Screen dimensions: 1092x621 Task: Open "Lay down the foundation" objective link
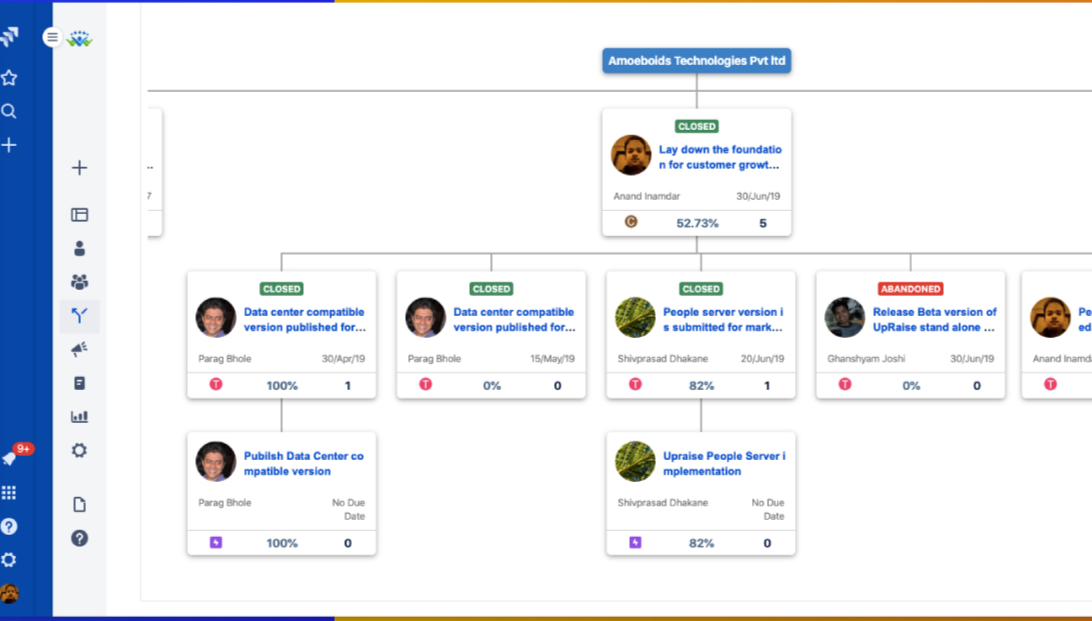pos(720,157)
